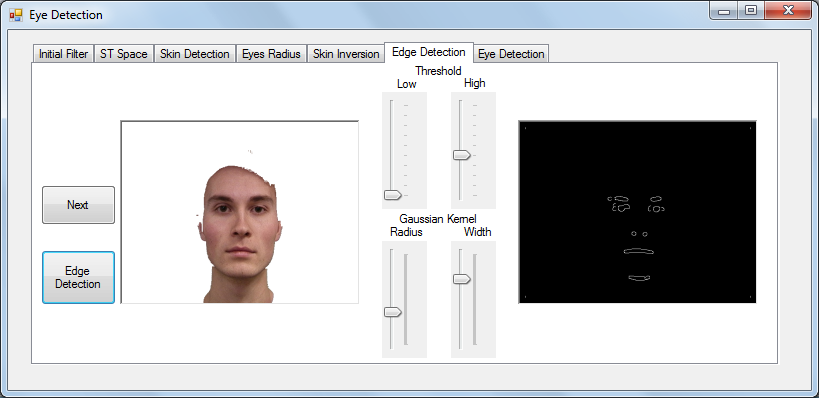
Task: Close the Eye Detection window
Action: (x=789, y=10)
